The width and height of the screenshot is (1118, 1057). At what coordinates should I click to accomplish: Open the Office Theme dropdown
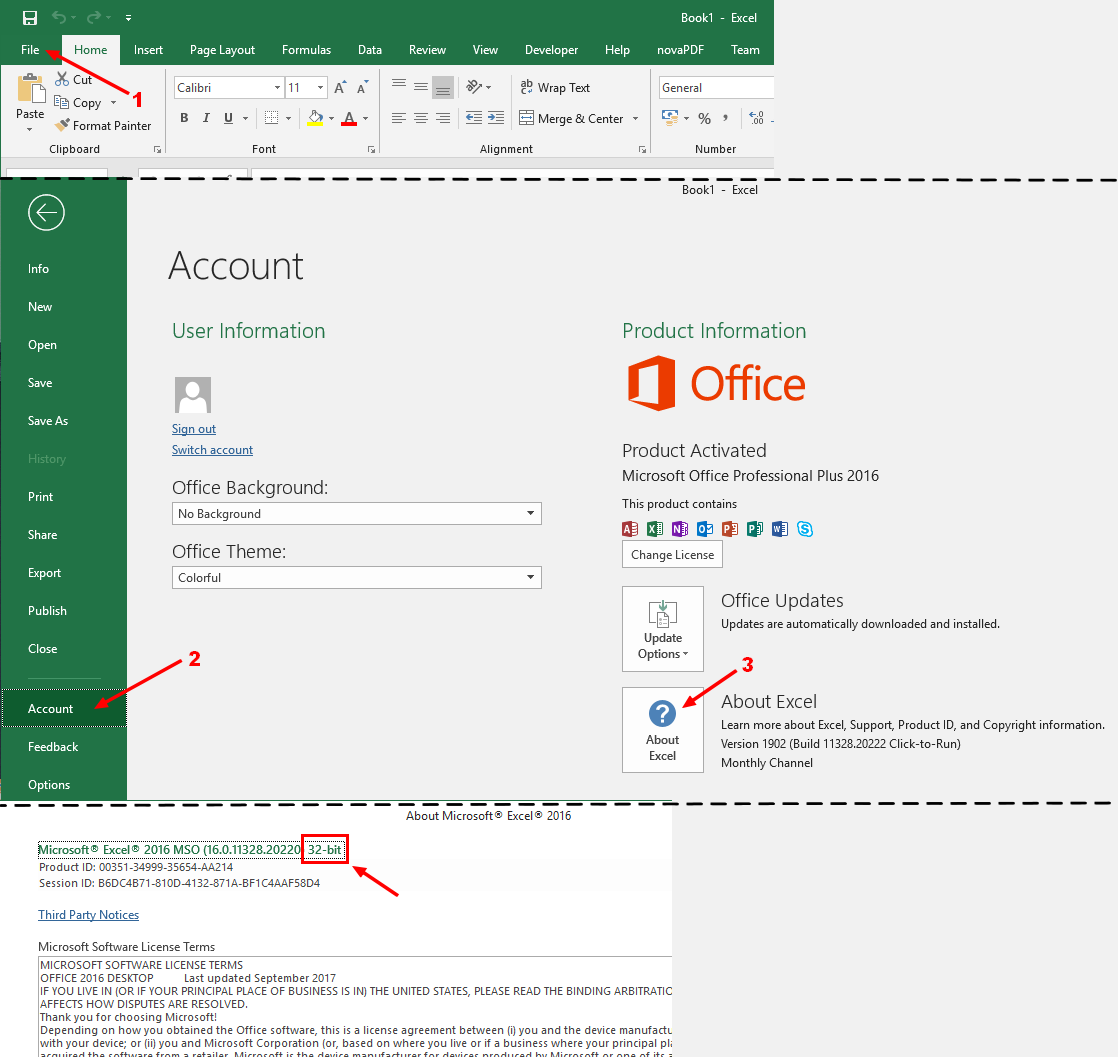(x=356, y=578)
